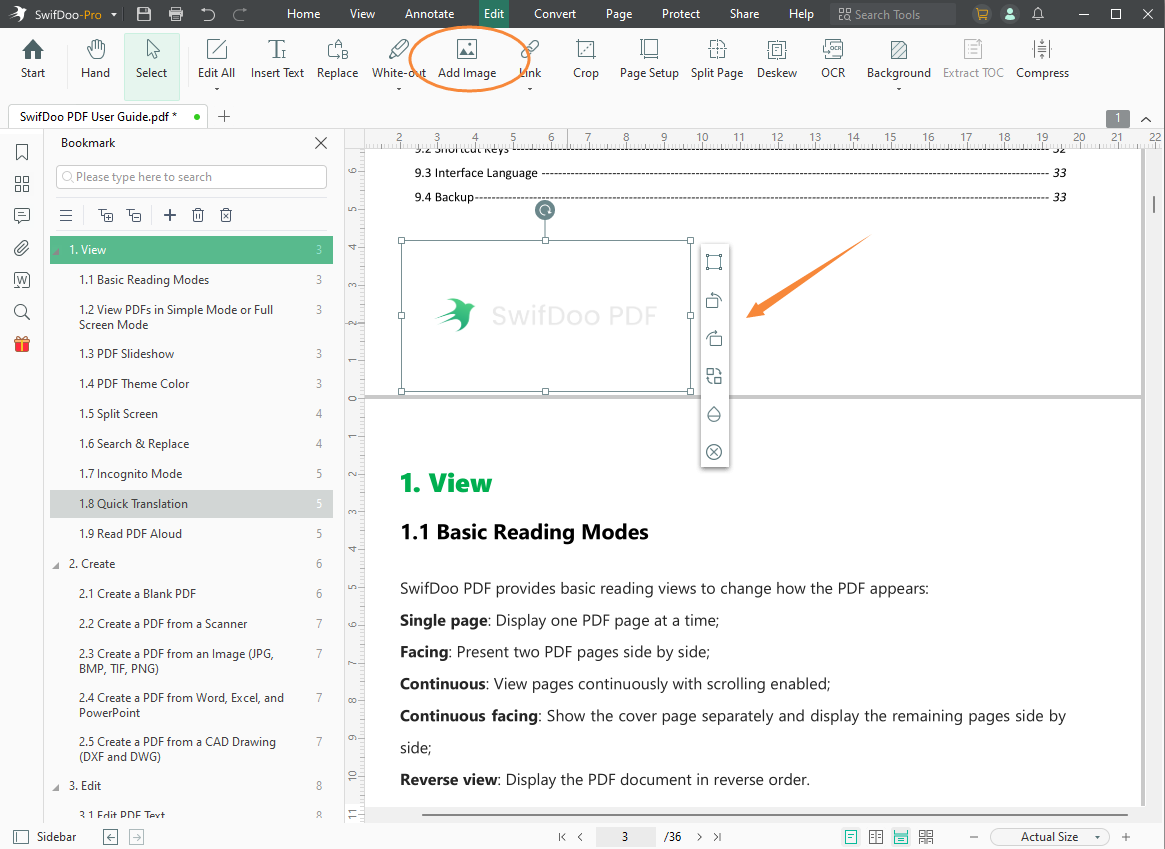Run the Deskew tool
This screenshot has width=1165, height=849.
776,59
